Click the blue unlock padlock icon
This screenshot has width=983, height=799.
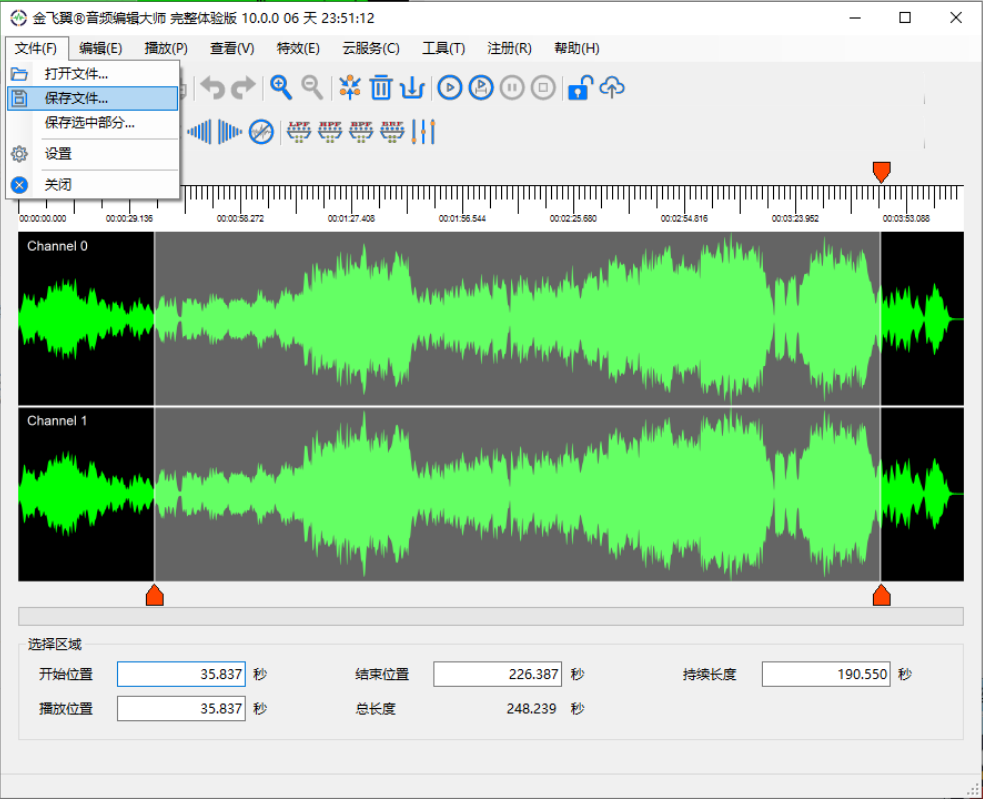(x=578, y=88)
